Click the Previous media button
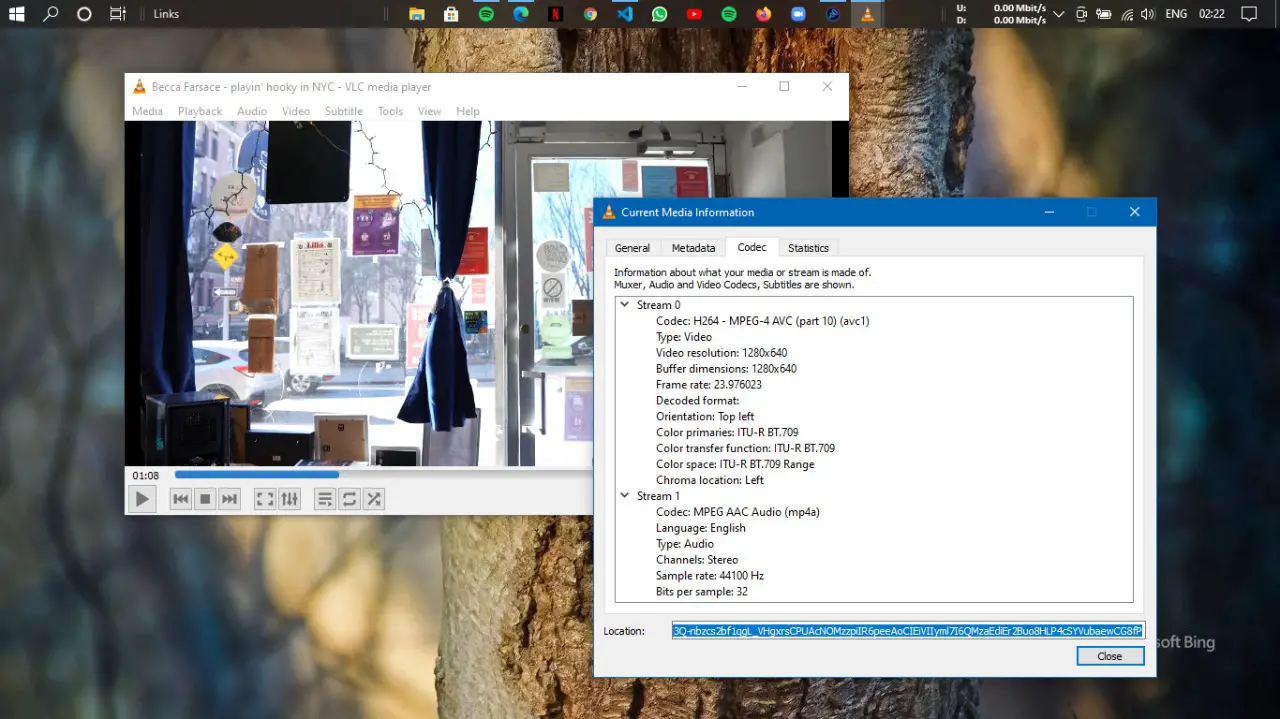Image resolution: width=1280 pixels, height=719 pixels. tap(180, 499)
